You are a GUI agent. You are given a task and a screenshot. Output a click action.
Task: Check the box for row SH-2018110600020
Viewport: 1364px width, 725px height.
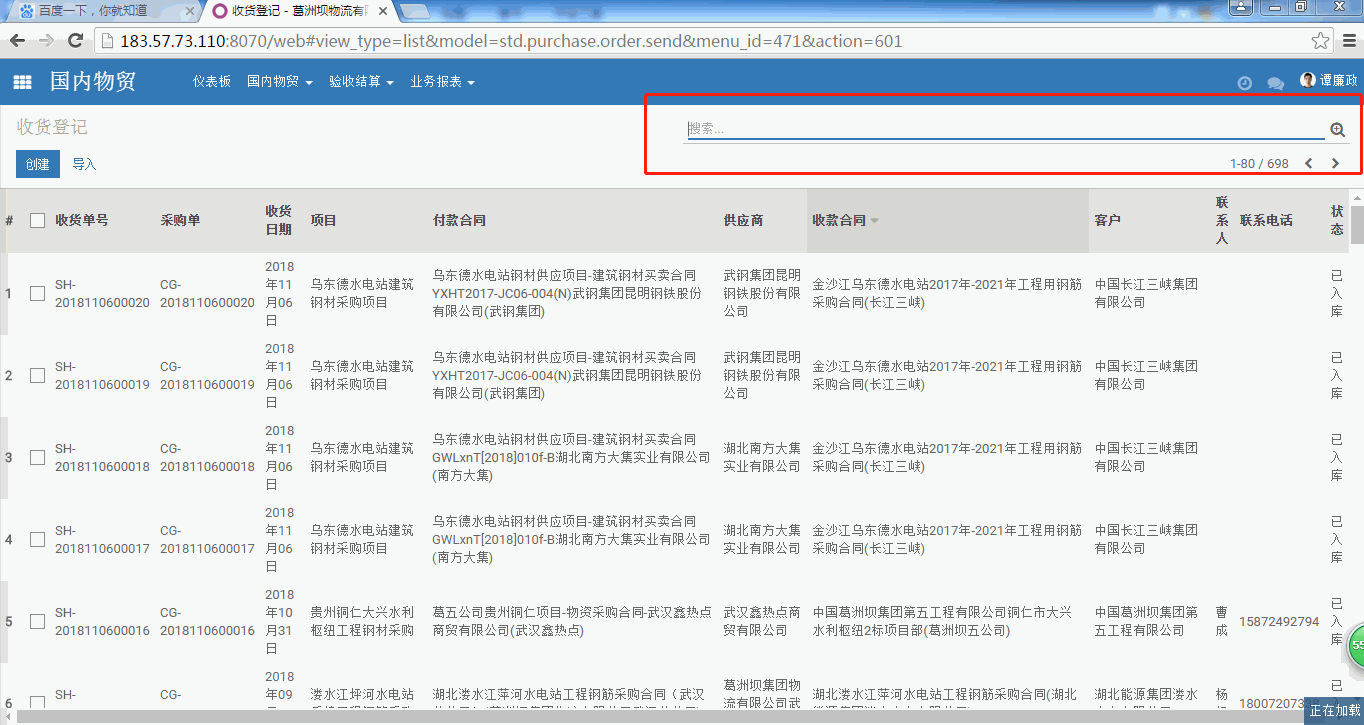click(37, 293)
